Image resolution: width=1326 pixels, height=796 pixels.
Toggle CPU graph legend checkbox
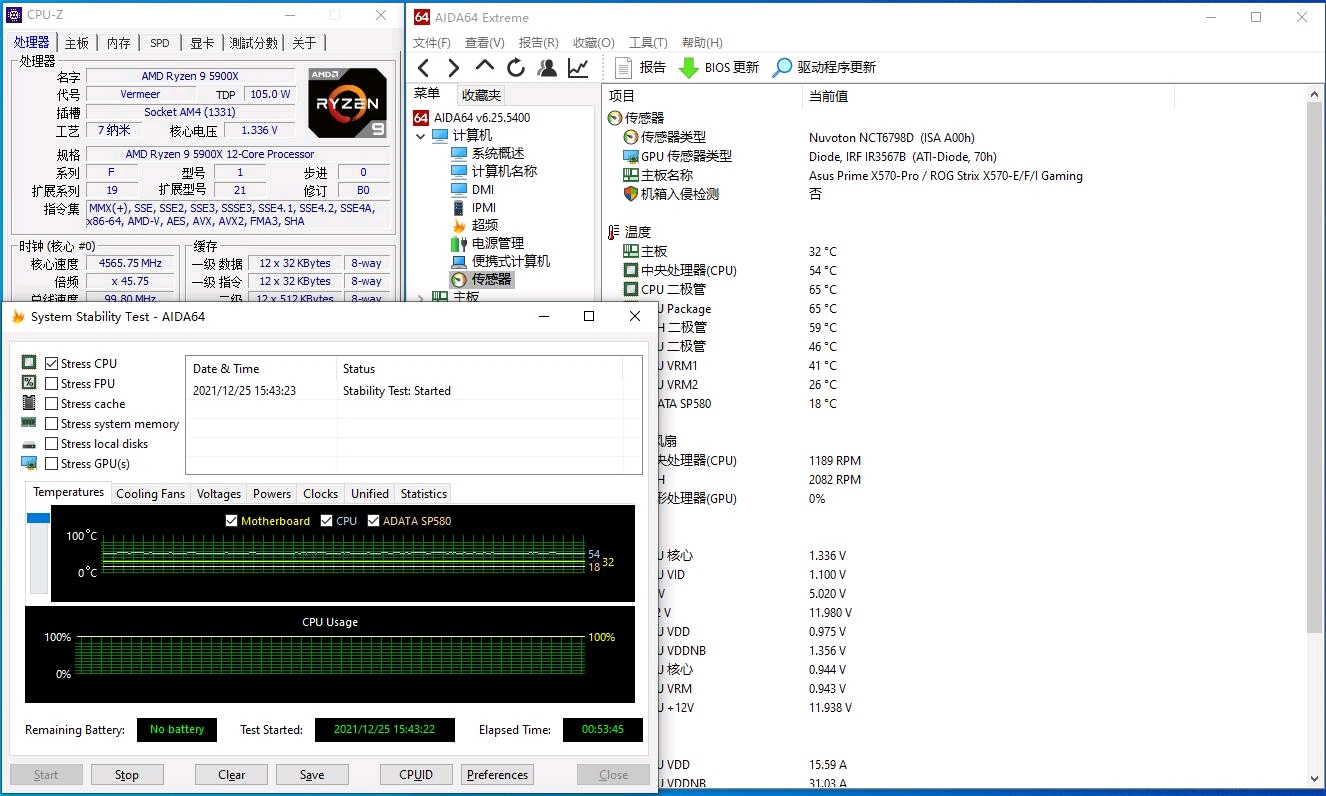pos(327,521)
